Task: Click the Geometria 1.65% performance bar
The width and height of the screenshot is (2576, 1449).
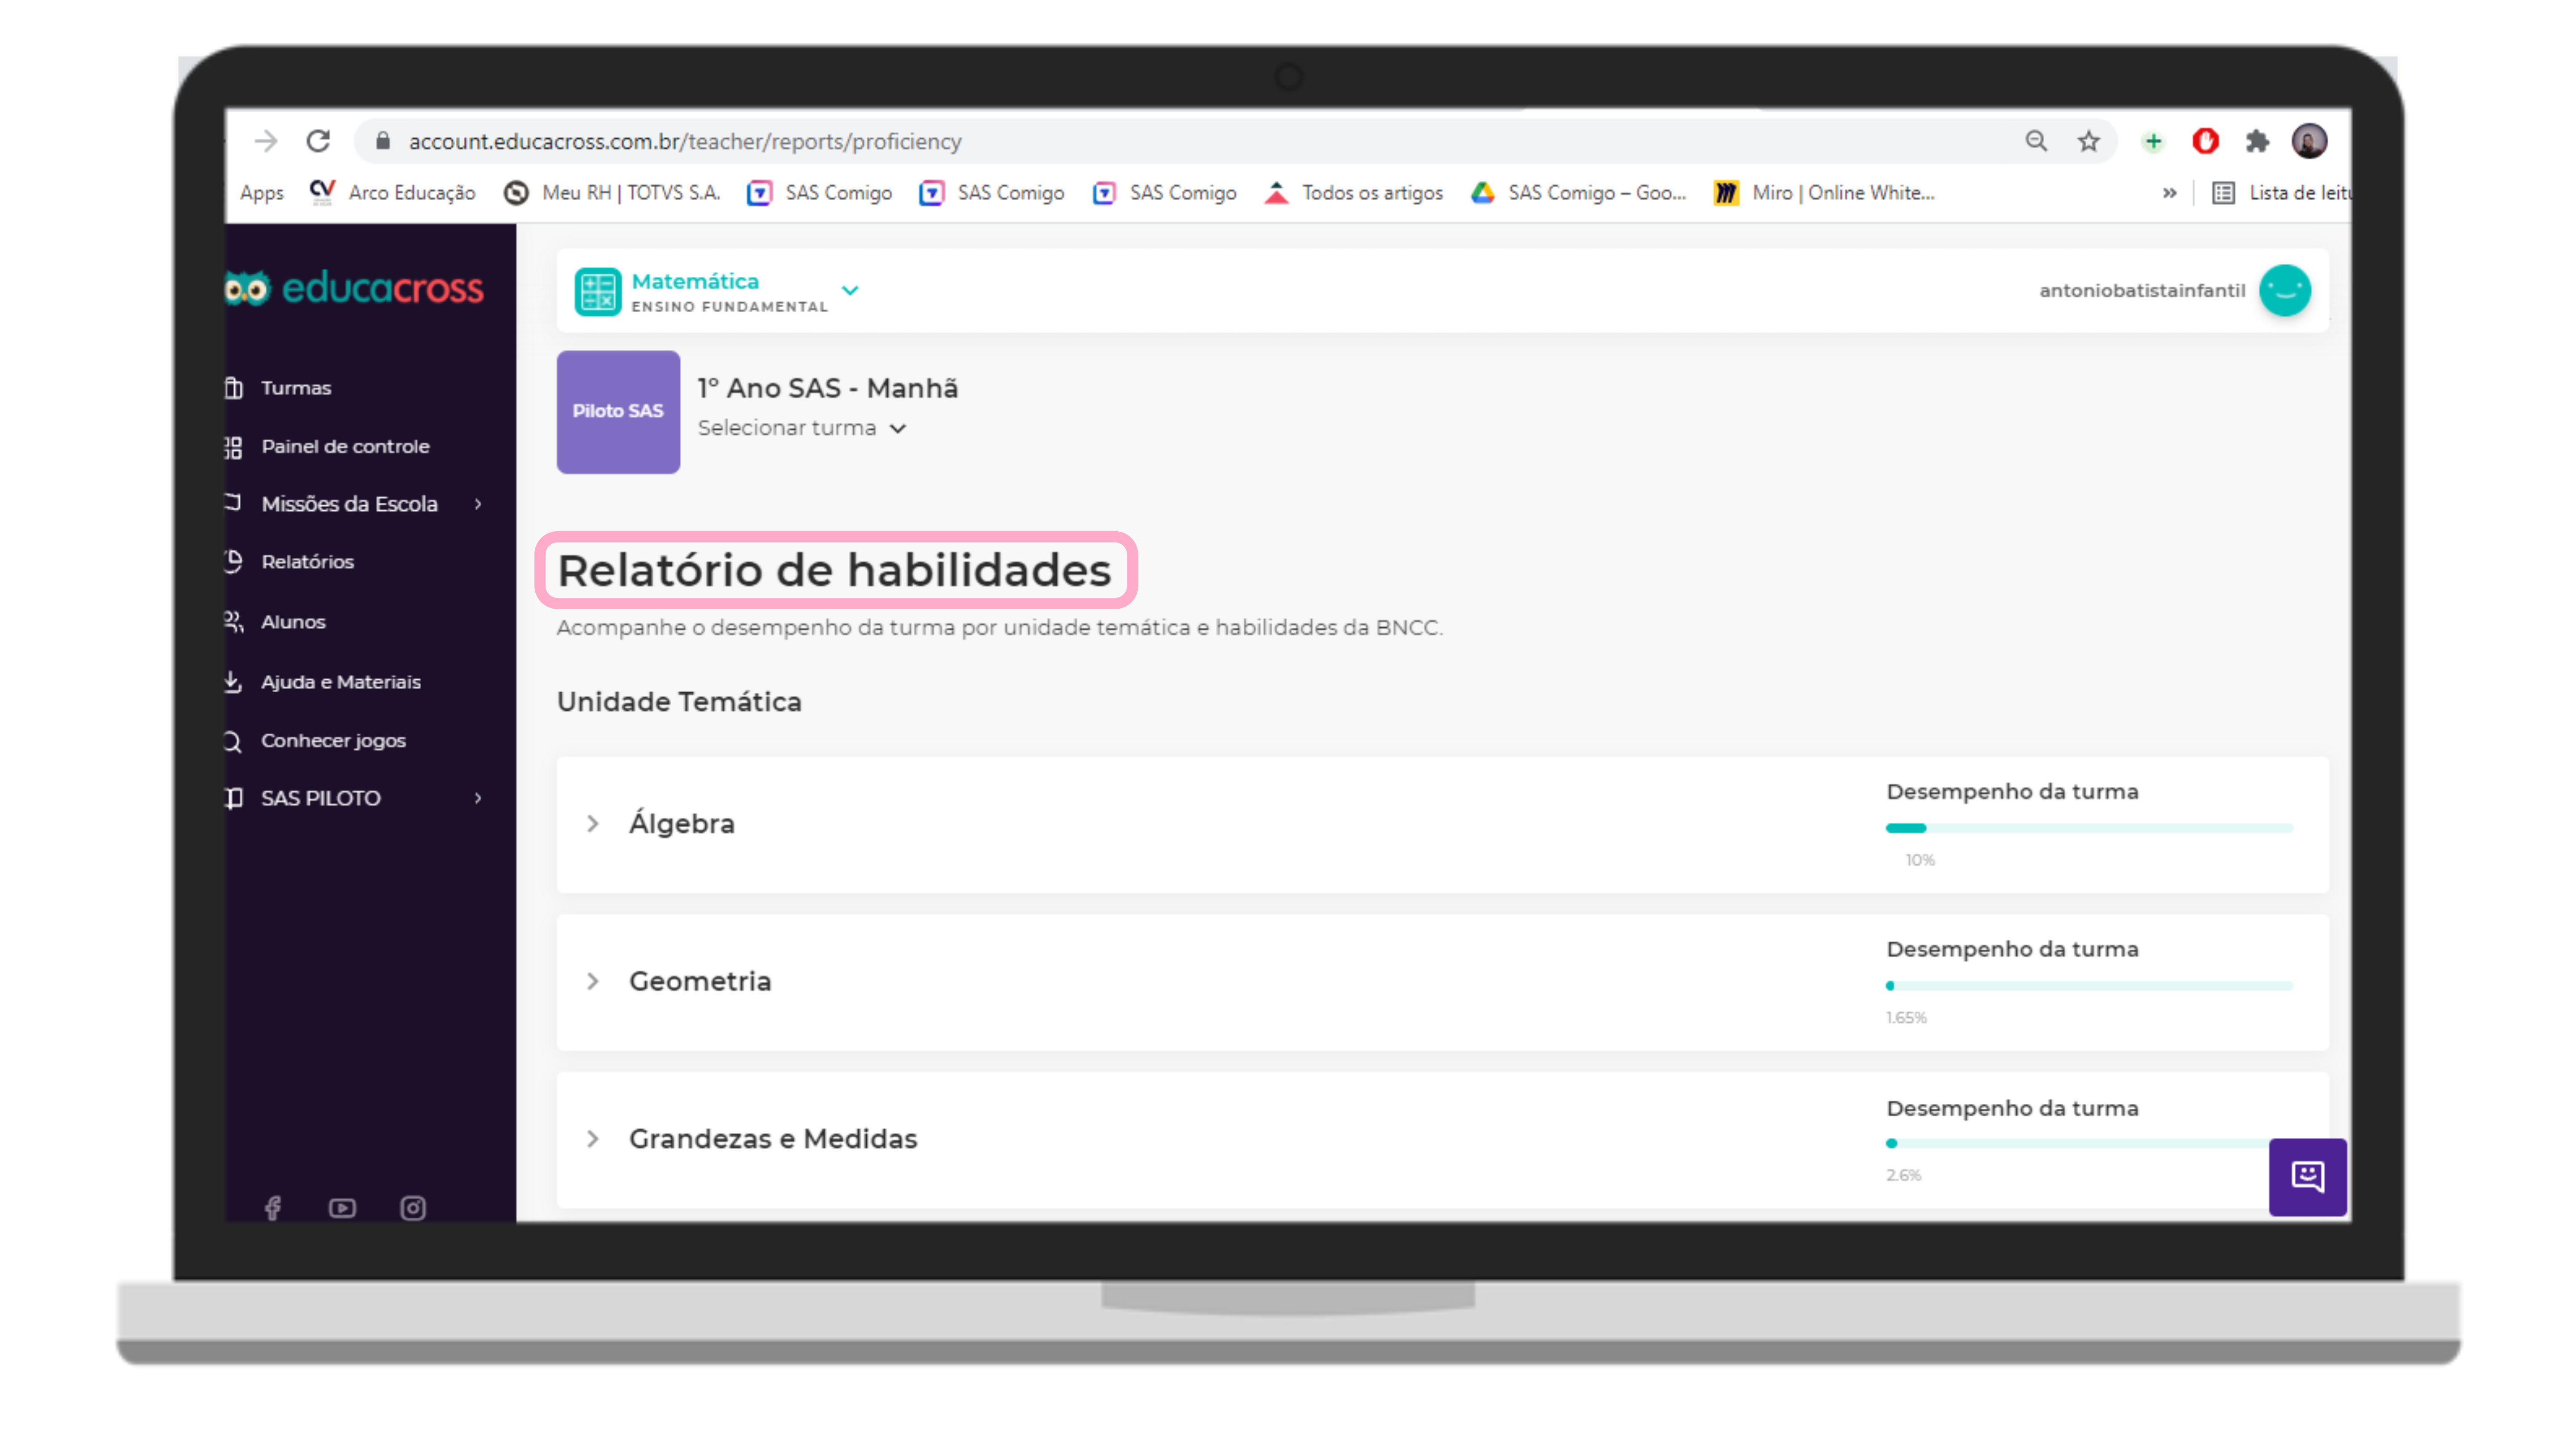Action: coord(2089,986)
